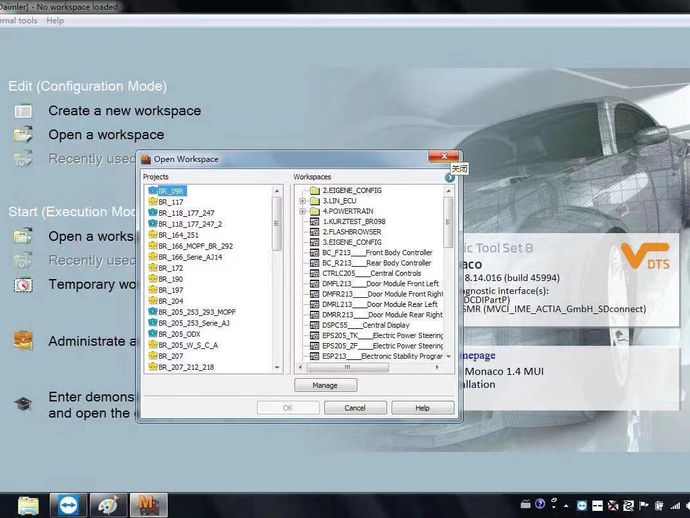Open the External tools menu

pyautogui.click(x=18, y=21)
